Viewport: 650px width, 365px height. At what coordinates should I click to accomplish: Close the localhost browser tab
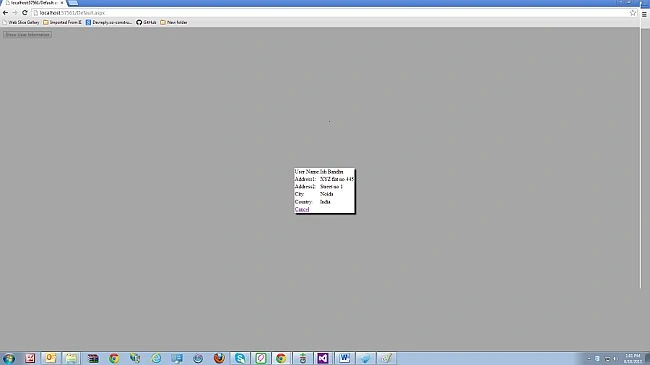[62, 3]
